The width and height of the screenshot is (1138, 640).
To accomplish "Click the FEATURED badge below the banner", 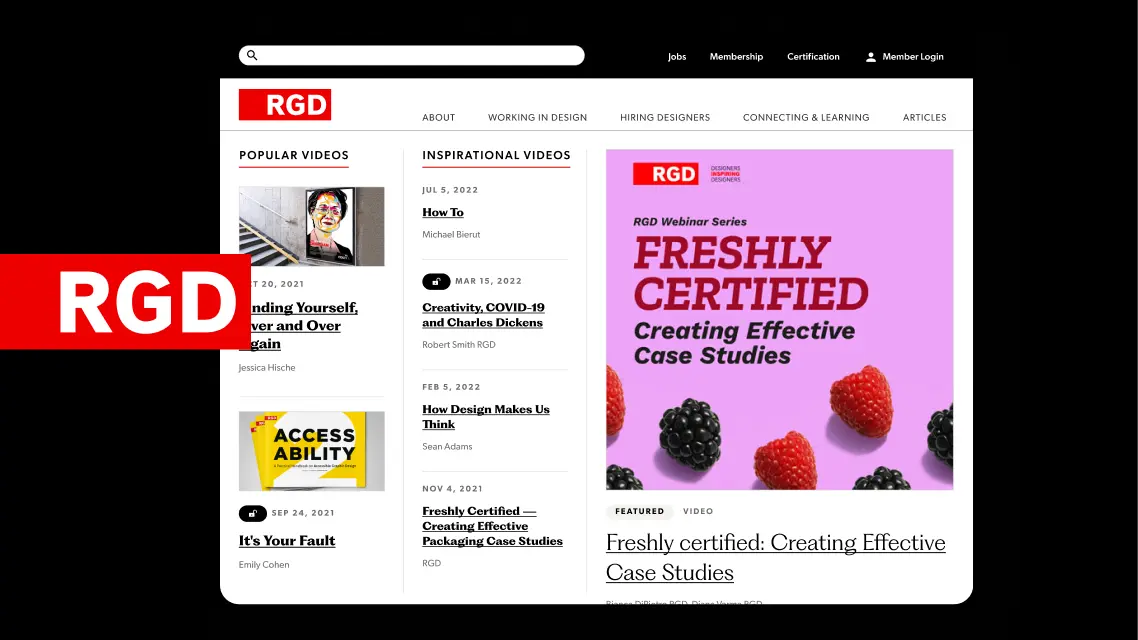I will click(639, 511).
